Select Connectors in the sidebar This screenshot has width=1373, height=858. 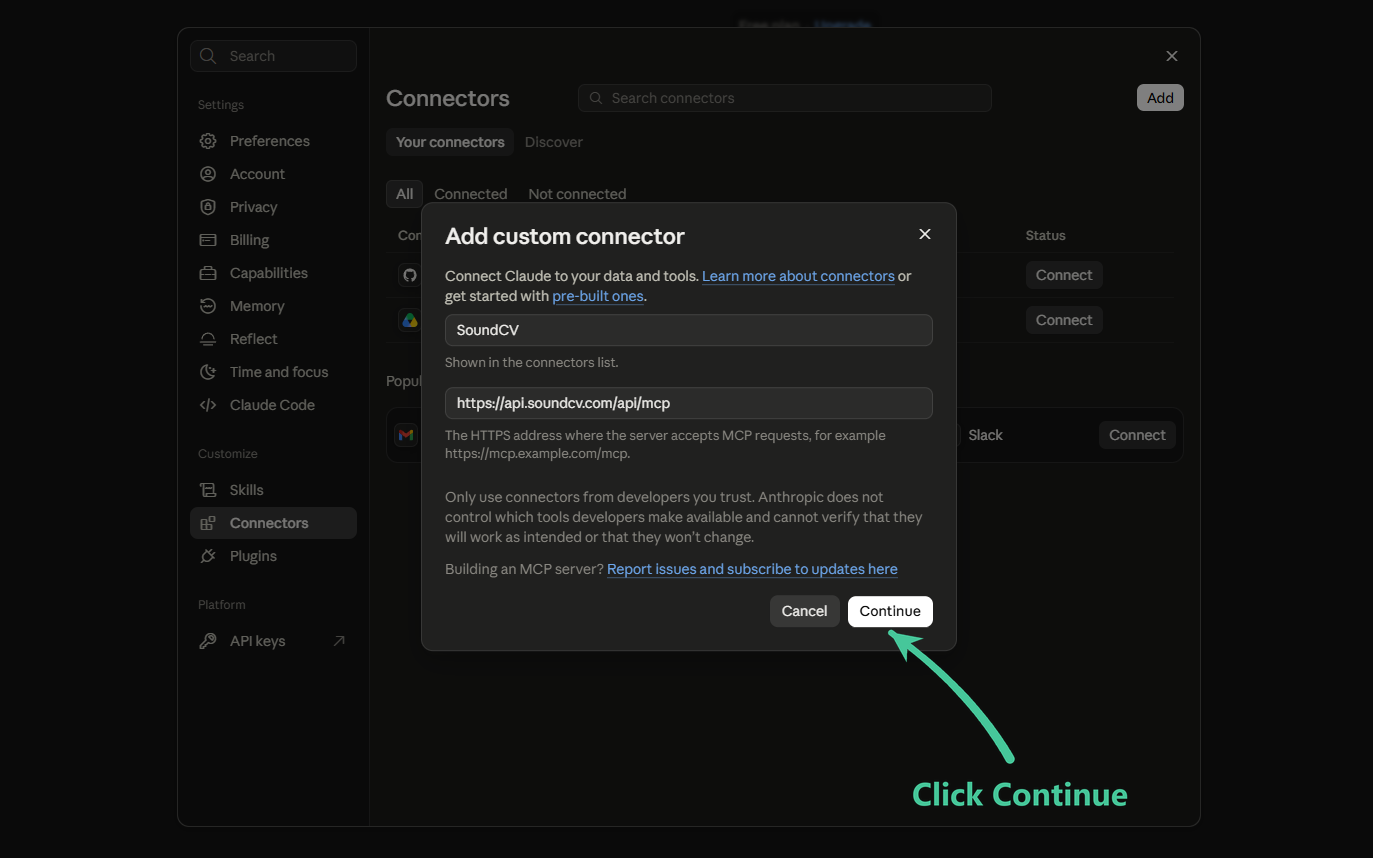point(273,523)
